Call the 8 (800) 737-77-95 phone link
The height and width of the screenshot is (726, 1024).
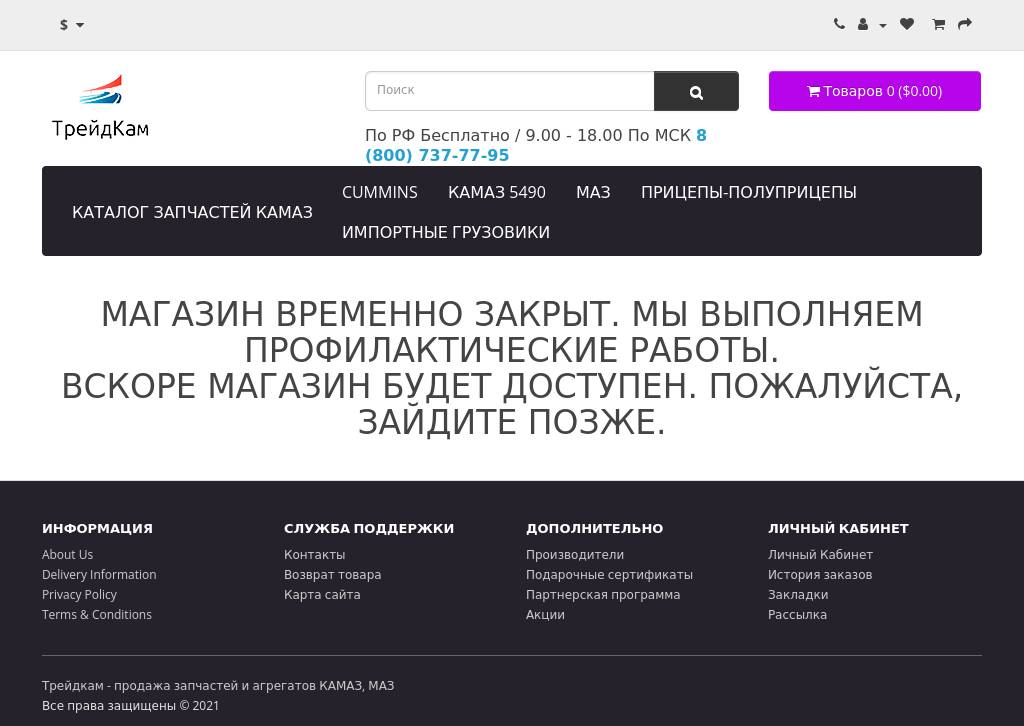(x=437, y=155)
